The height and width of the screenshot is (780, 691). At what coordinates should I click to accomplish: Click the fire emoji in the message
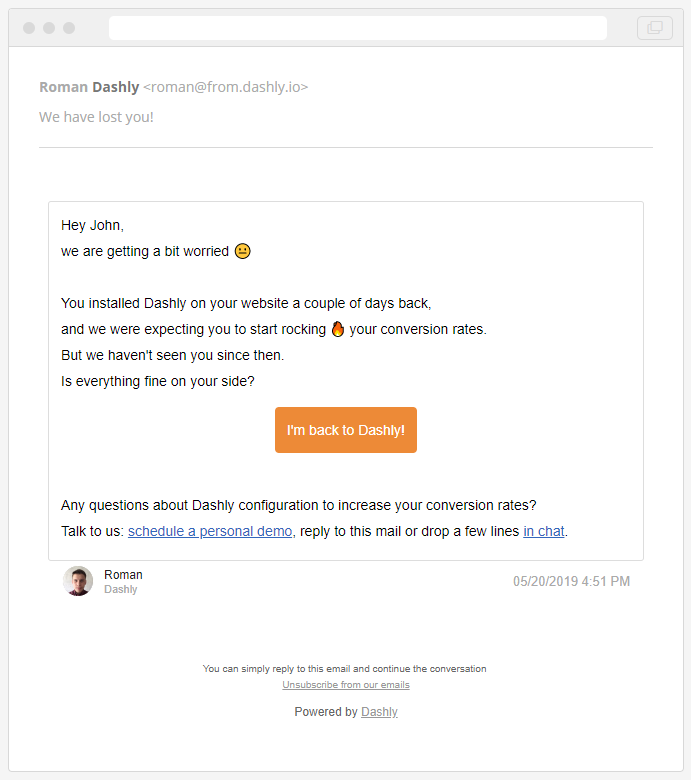(338, 329)
